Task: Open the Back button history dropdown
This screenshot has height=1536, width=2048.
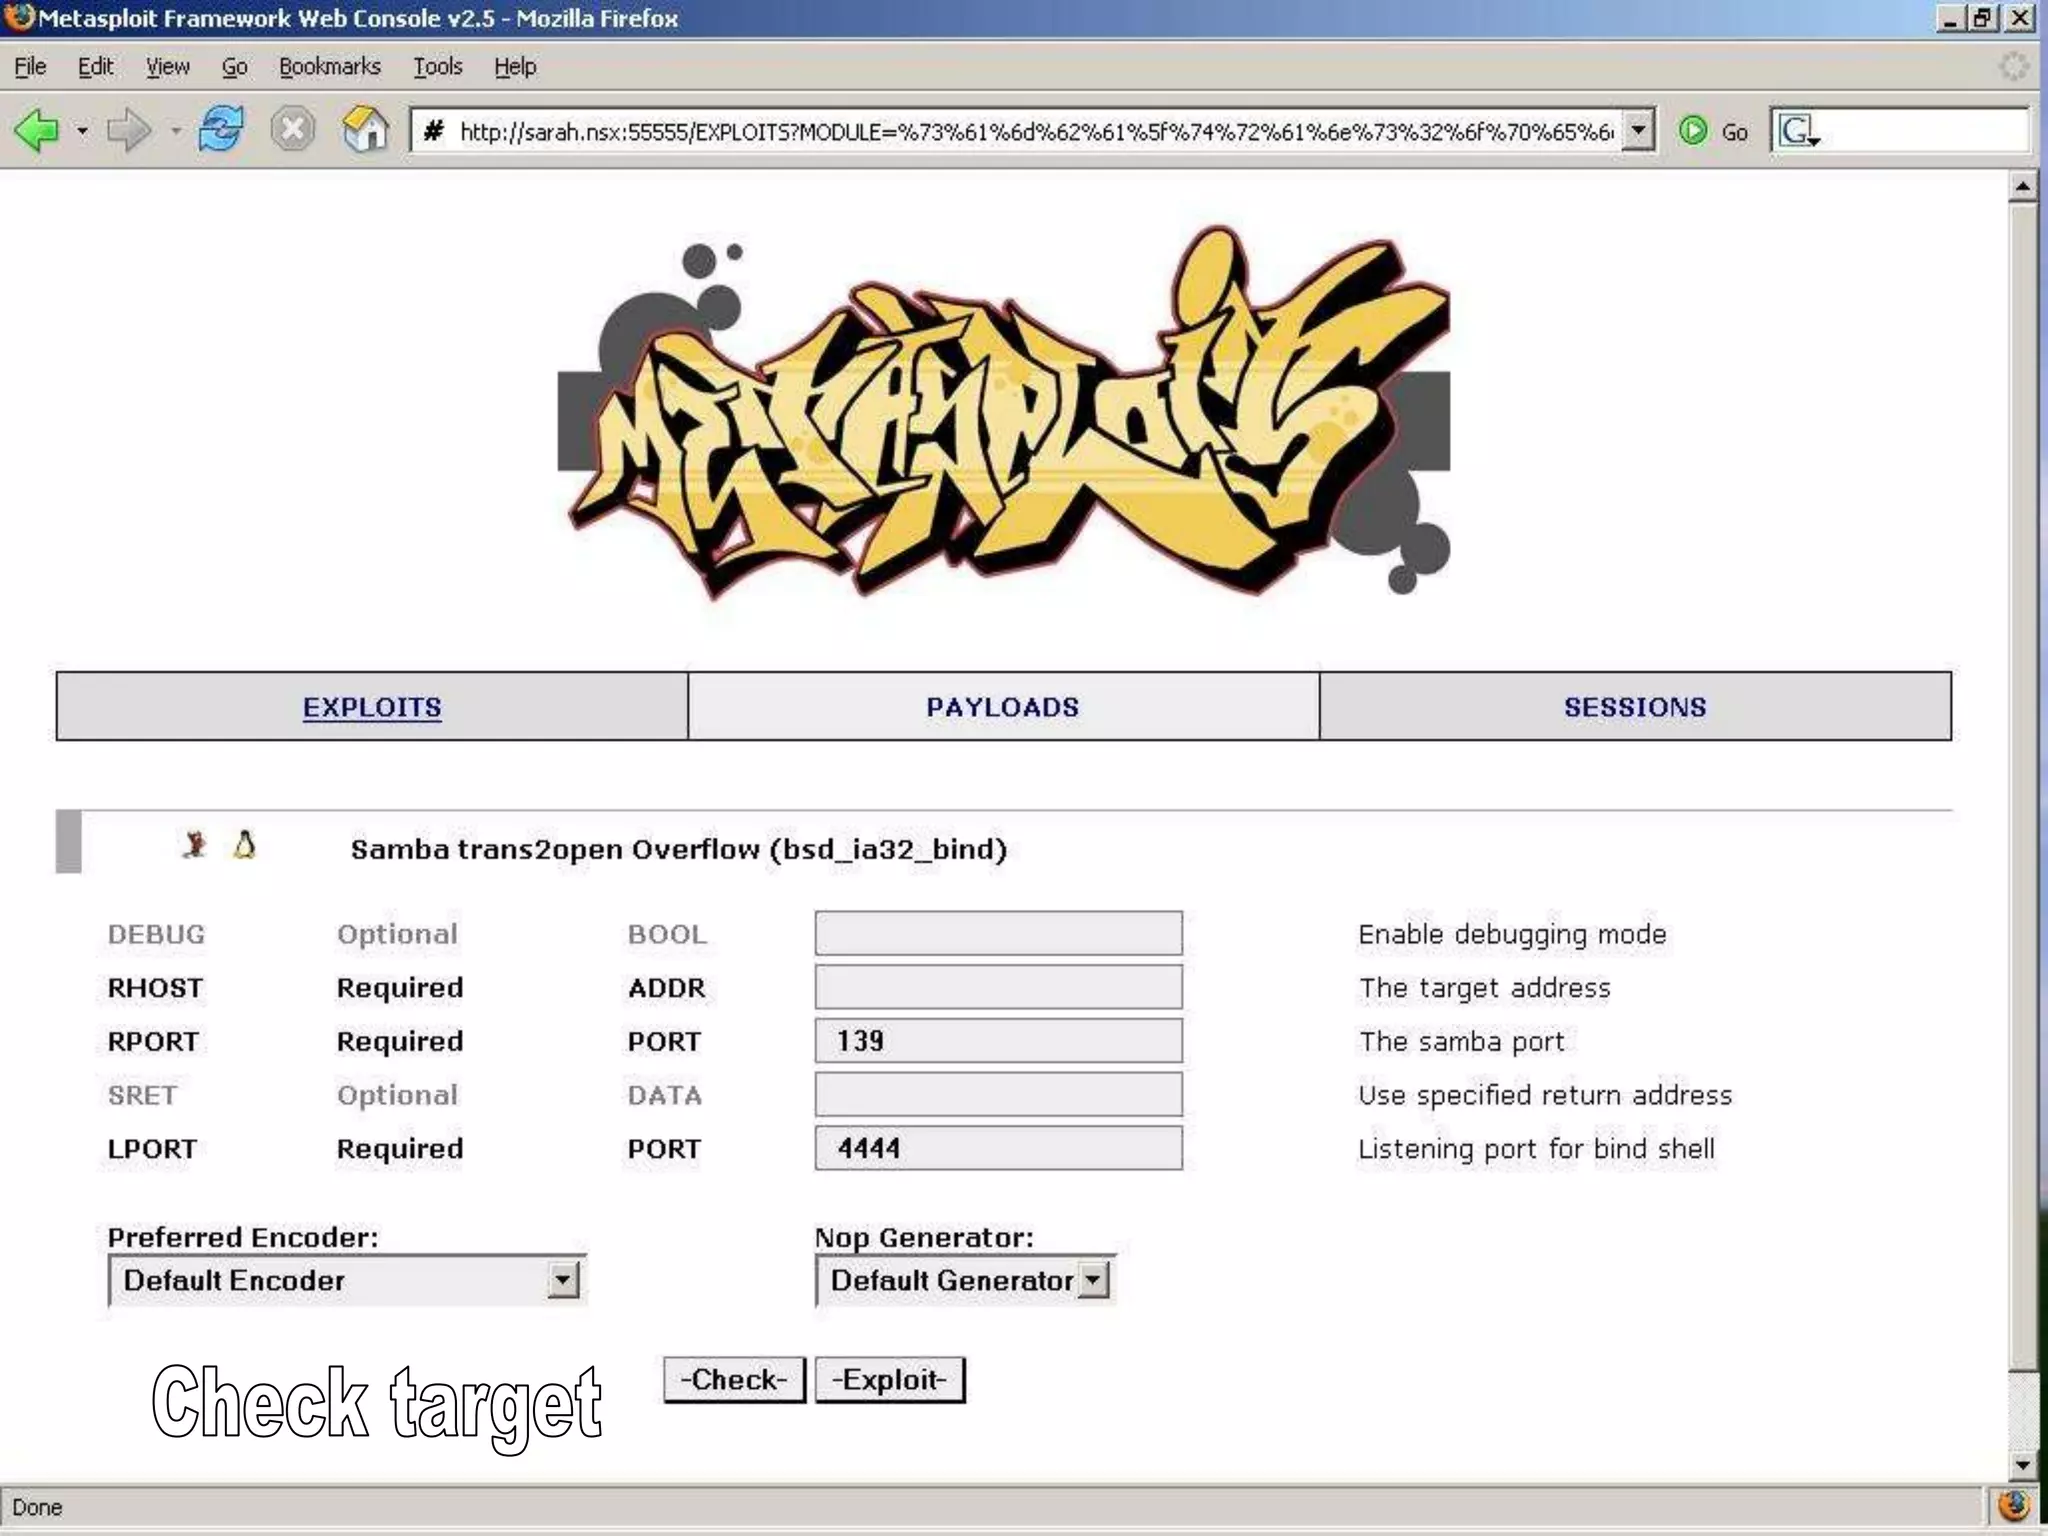Action: coord(82,131)
